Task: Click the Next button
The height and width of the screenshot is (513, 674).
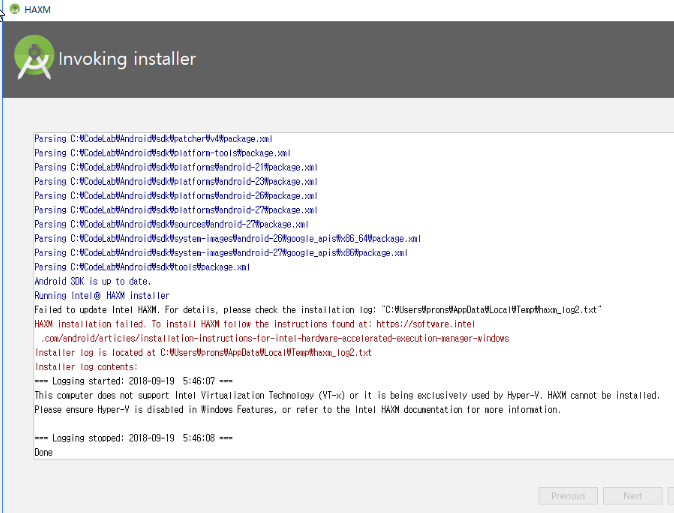Action: pyautogui.click(x=632, y=496)
